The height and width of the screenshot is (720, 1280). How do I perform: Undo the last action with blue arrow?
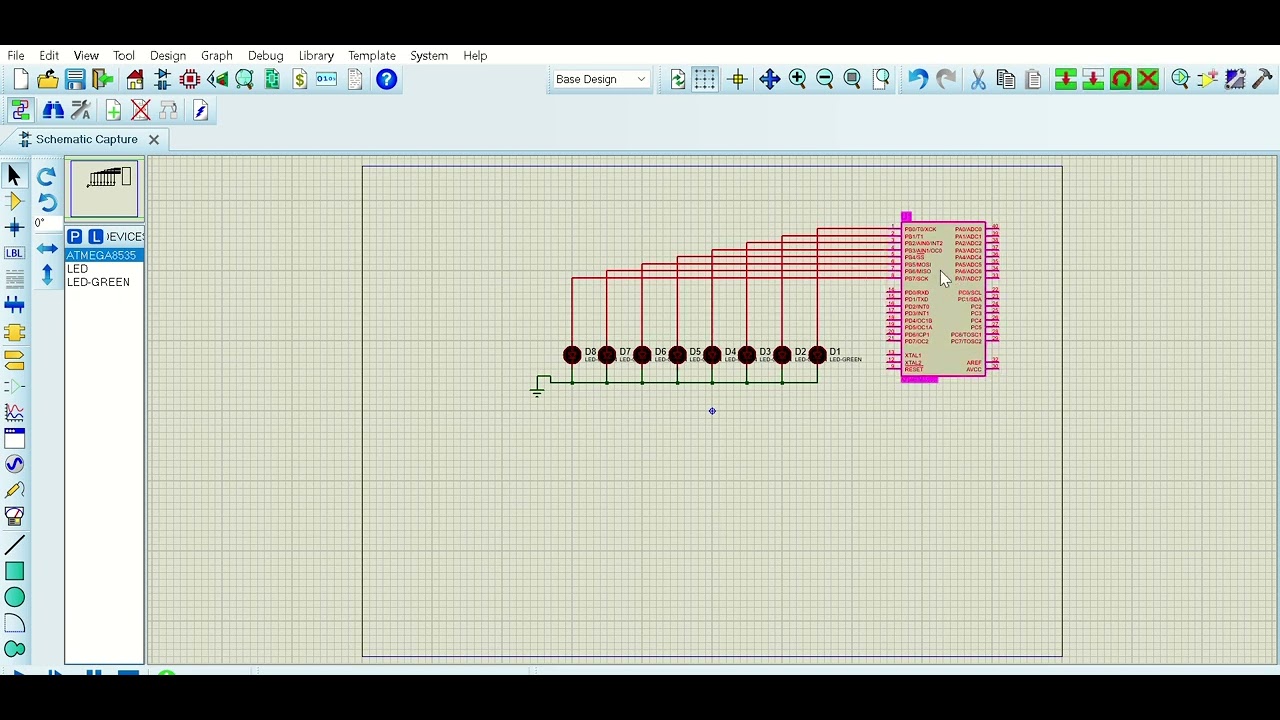point(917,80)
